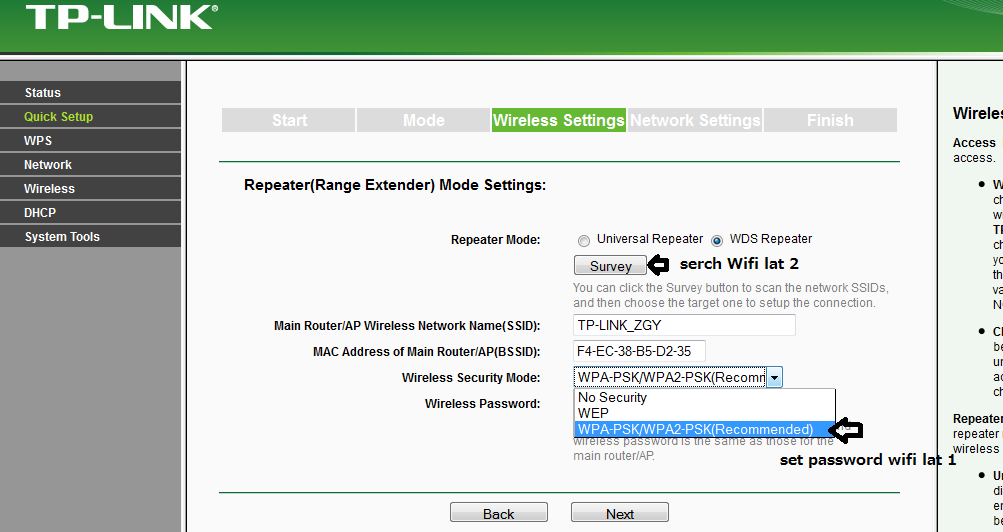Image resolution: width=1003 pixels, height=532 pixels.
Task: Open Quick Setup in sidebar
Action: 90,116
